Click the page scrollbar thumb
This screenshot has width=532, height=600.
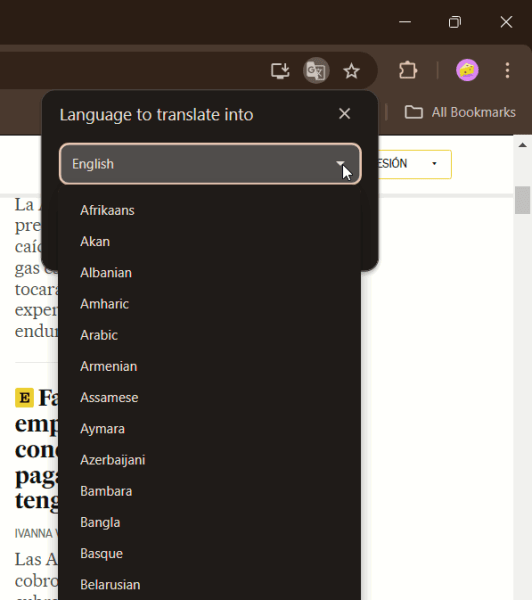[x=522, y=200]
